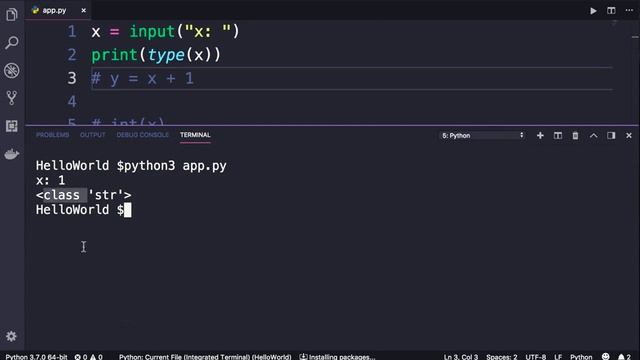Click commented line '# y = x + 1'

[142, 78]
